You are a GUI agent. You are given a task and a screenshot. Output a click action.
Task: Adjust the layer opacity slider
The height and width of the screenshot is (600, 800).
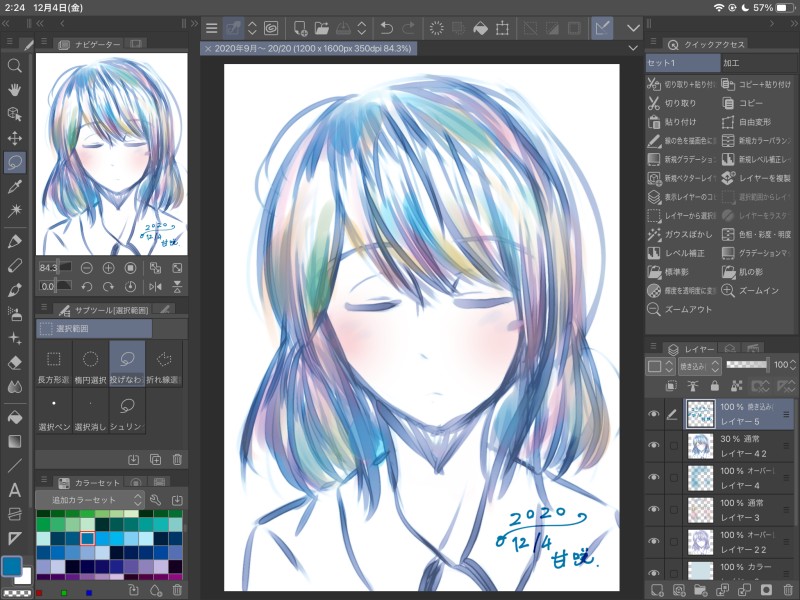pyautogui.click(x=747, y=364)
